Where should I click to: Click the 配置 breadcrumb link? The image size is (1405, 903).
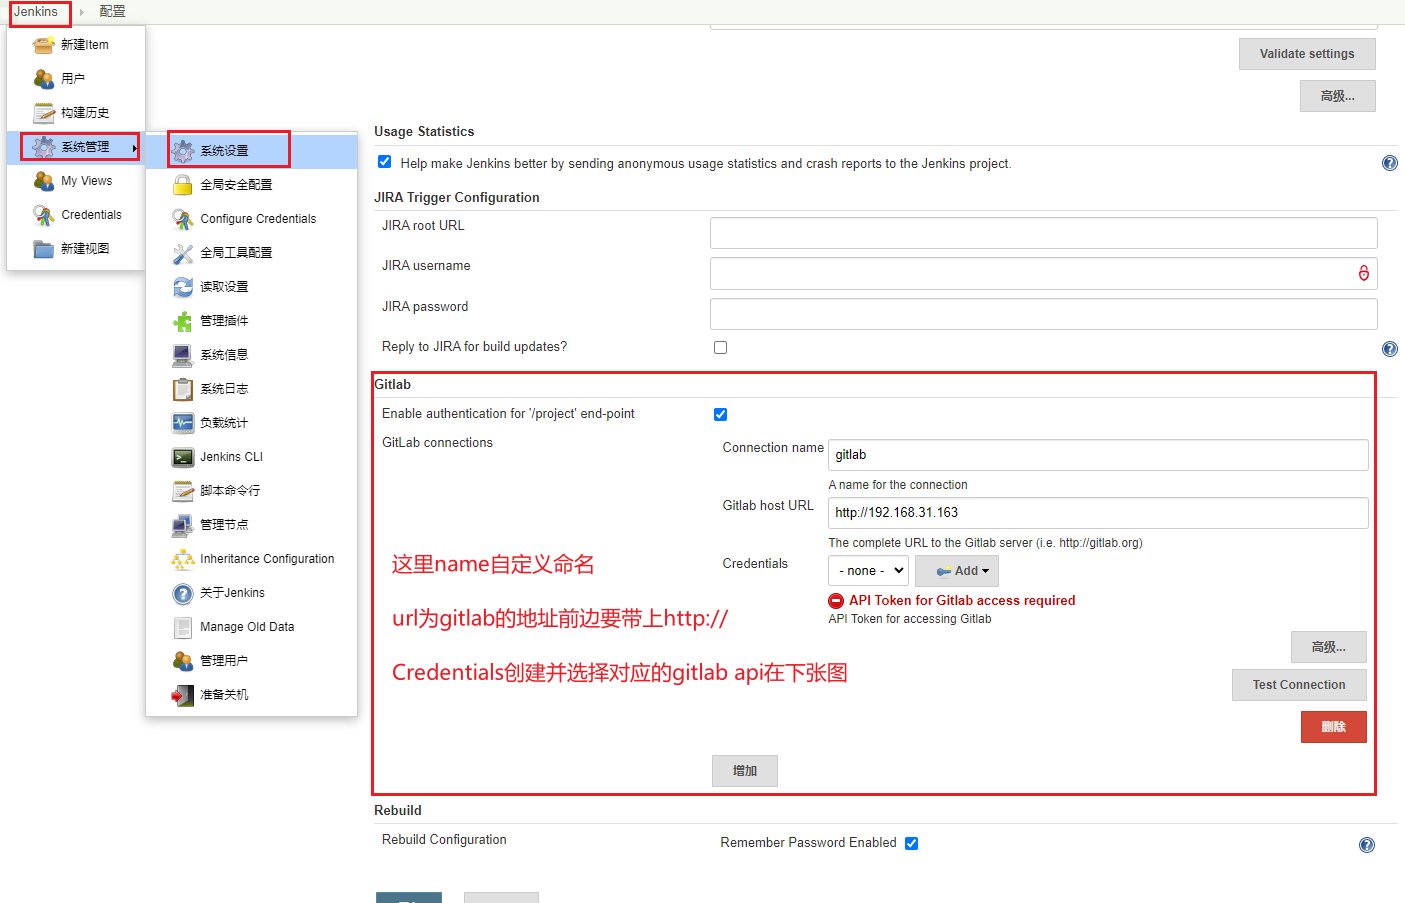coord(113,12)
